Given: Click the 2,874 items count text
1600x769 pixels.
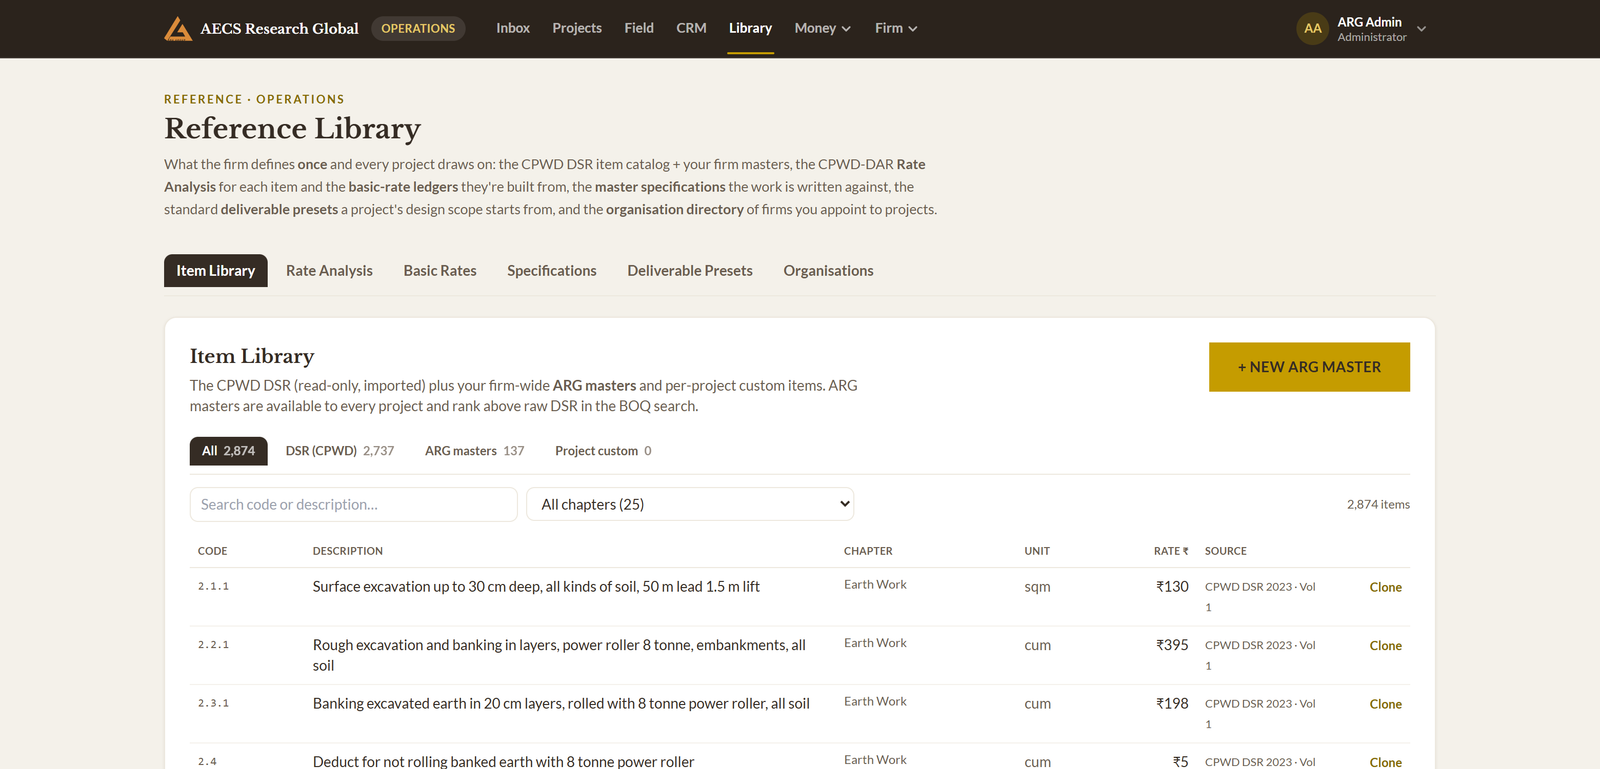Looking at the screenshot, I should (1378, 504).
